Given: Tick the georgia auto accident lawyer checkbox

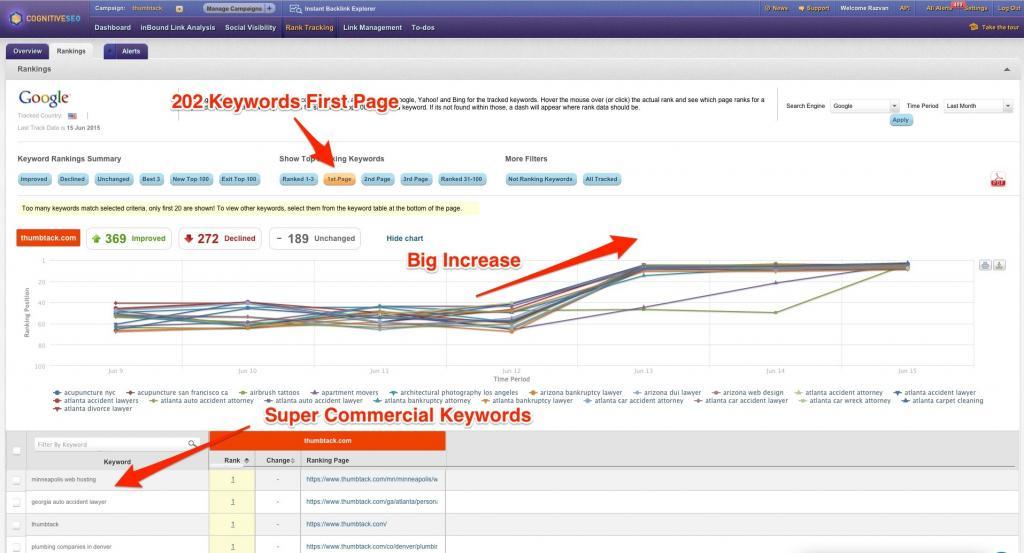Looking at the screenshot, I should [x=15, y=502].
